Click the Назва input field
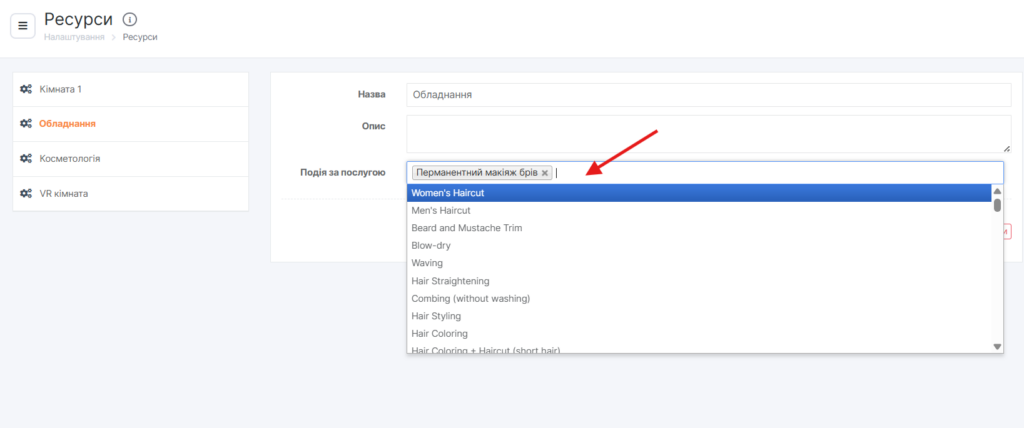The width and height of the screenshot is (1024, 428). (x=708, y=95)
